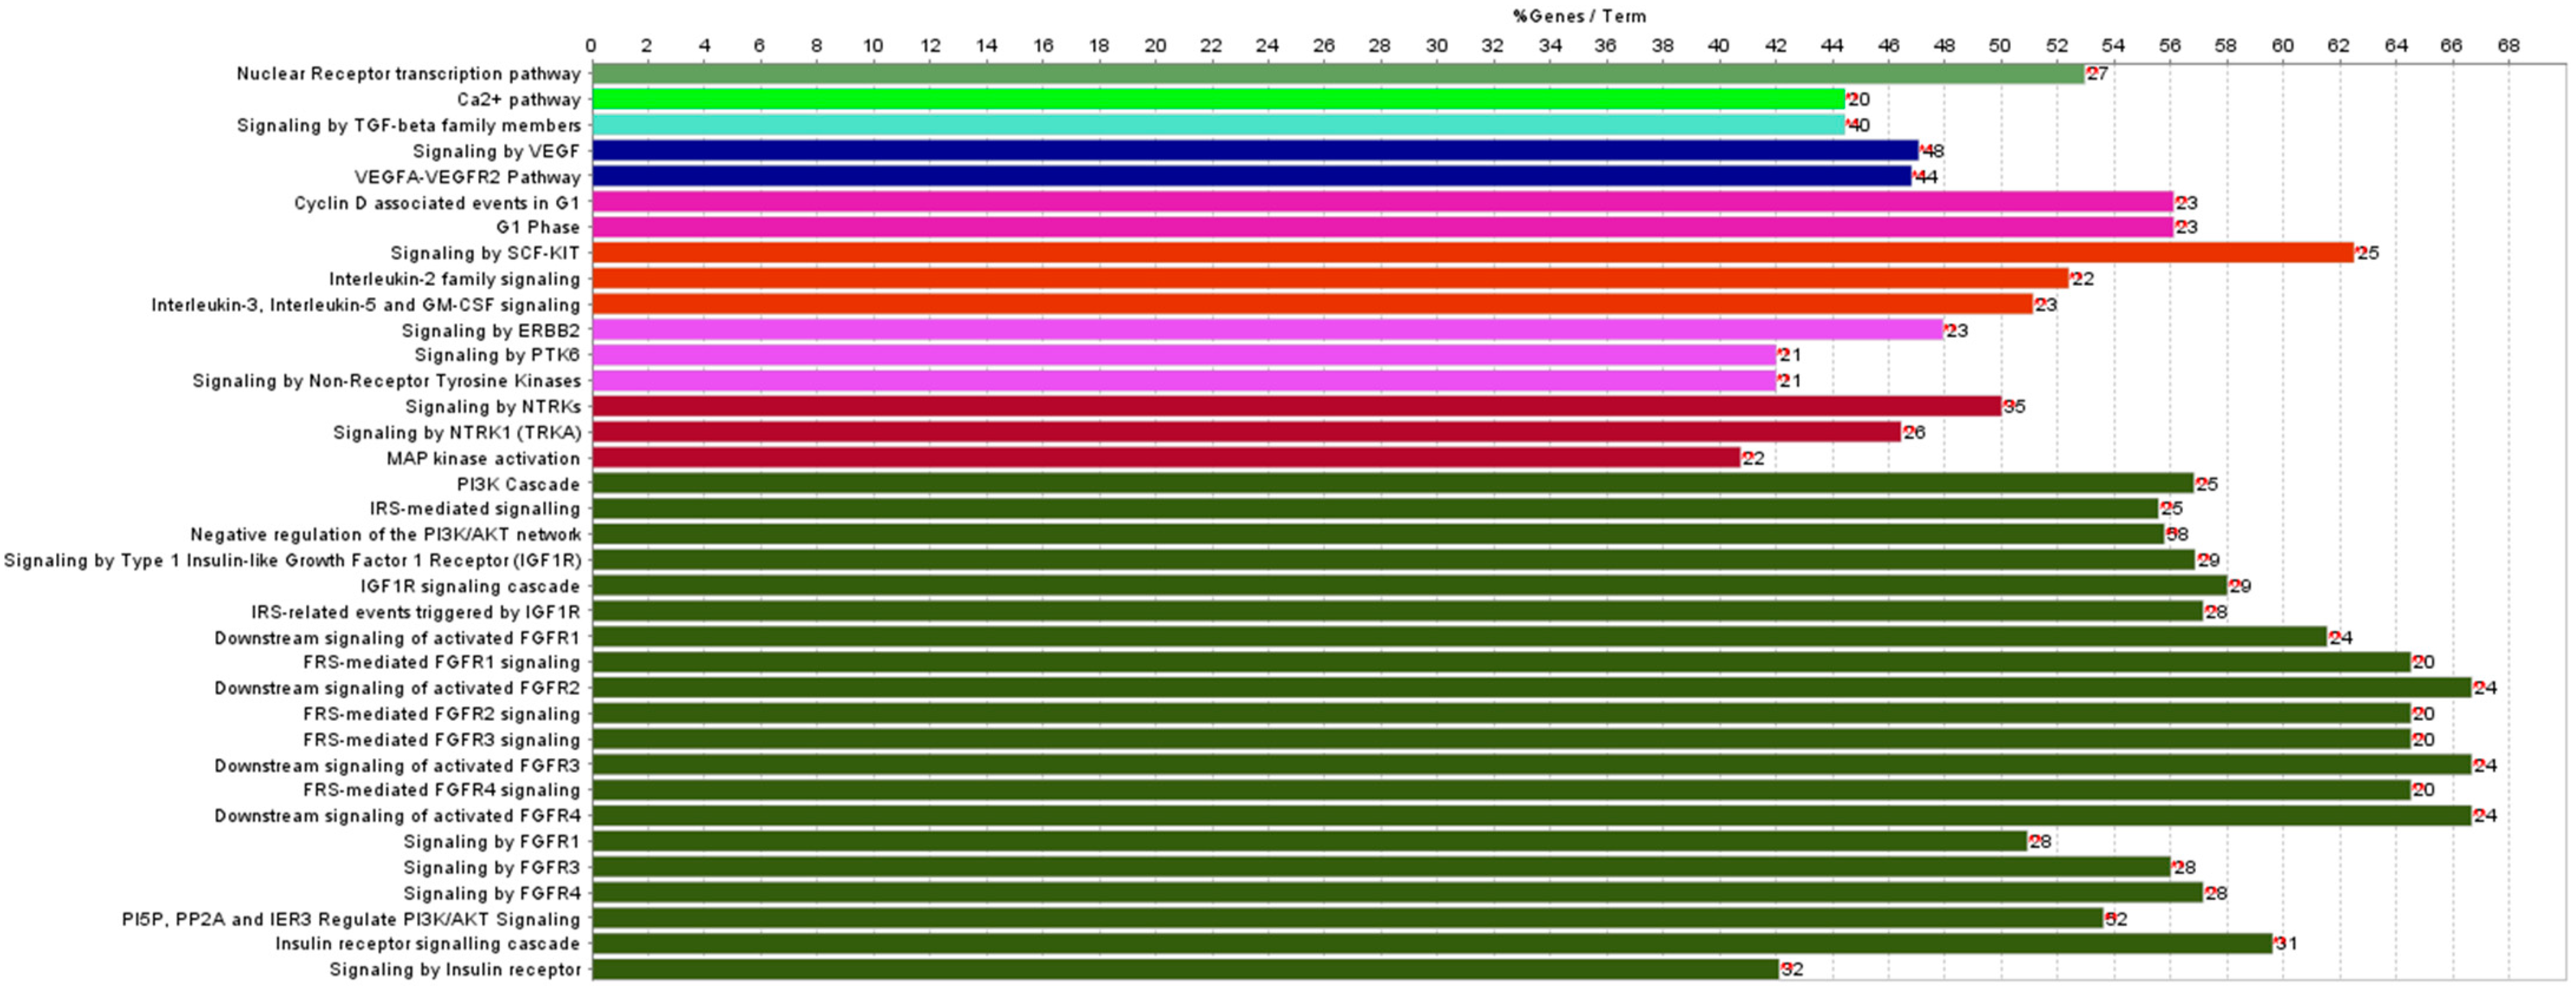
Task: Click the Signaling by VEGF navy bar
Action: point(1255,151)
